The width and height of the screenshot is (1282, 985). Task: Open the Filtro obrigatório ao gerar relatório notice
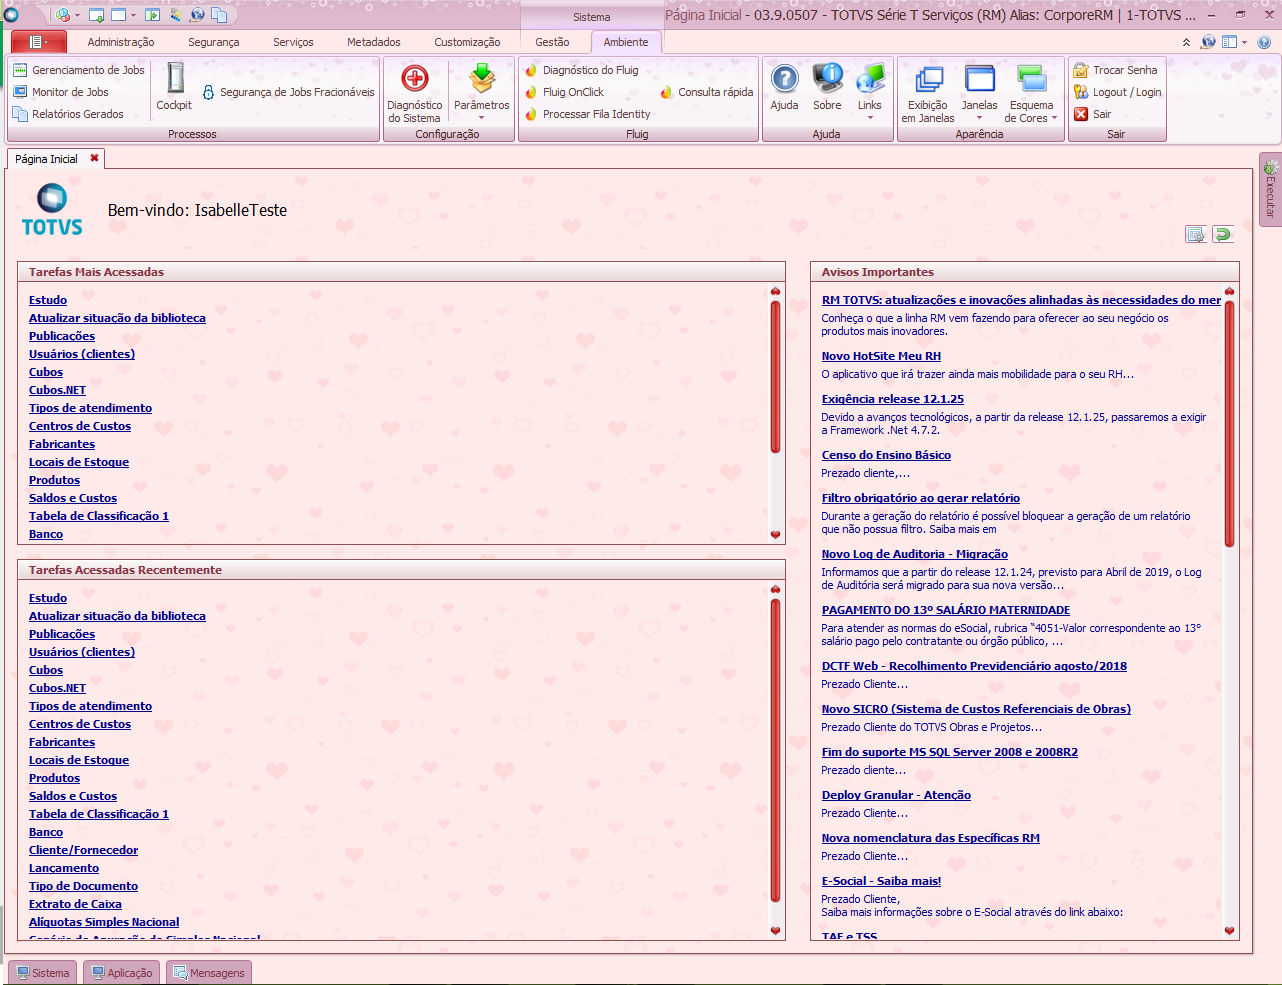pyautogui.click(x=921, y=498)
